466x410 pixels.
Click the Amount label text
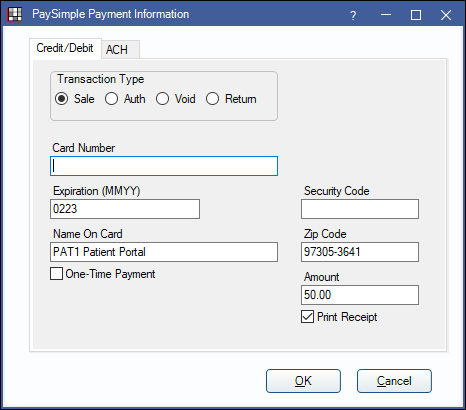pyautogui.click(x=322, y=277)
